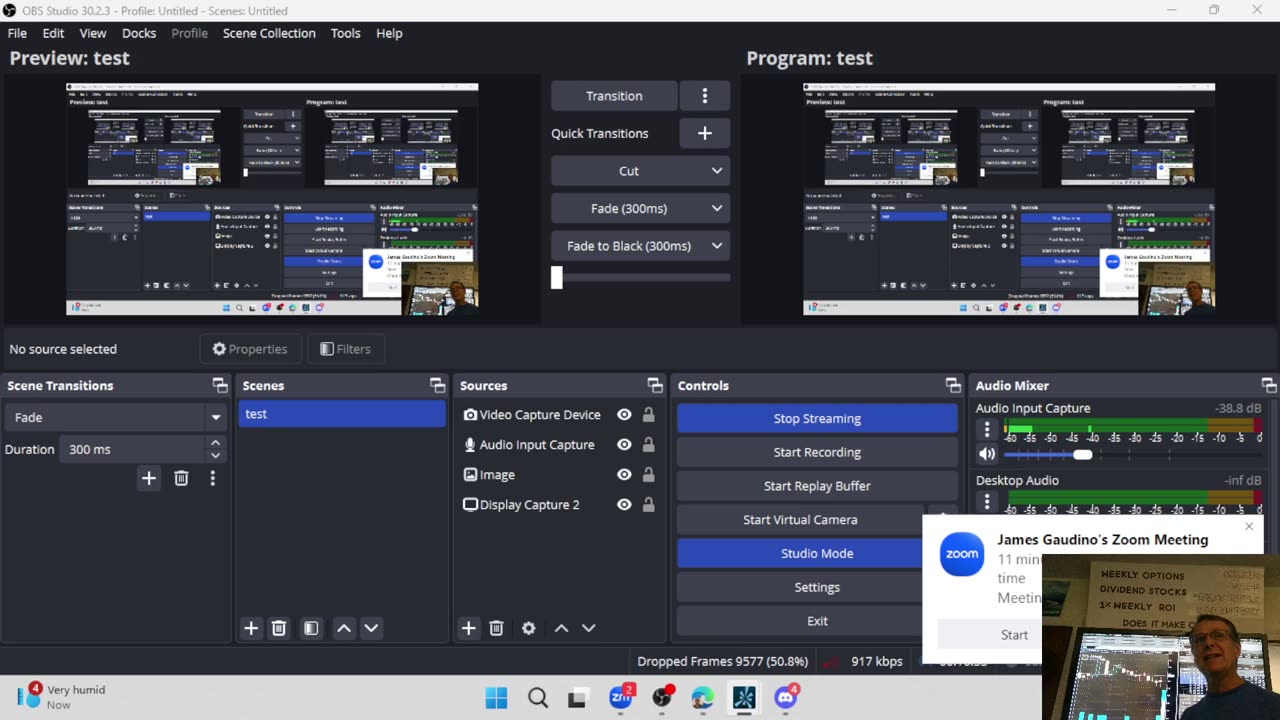
Task: Hide the Image source
Action: (624, 475)
